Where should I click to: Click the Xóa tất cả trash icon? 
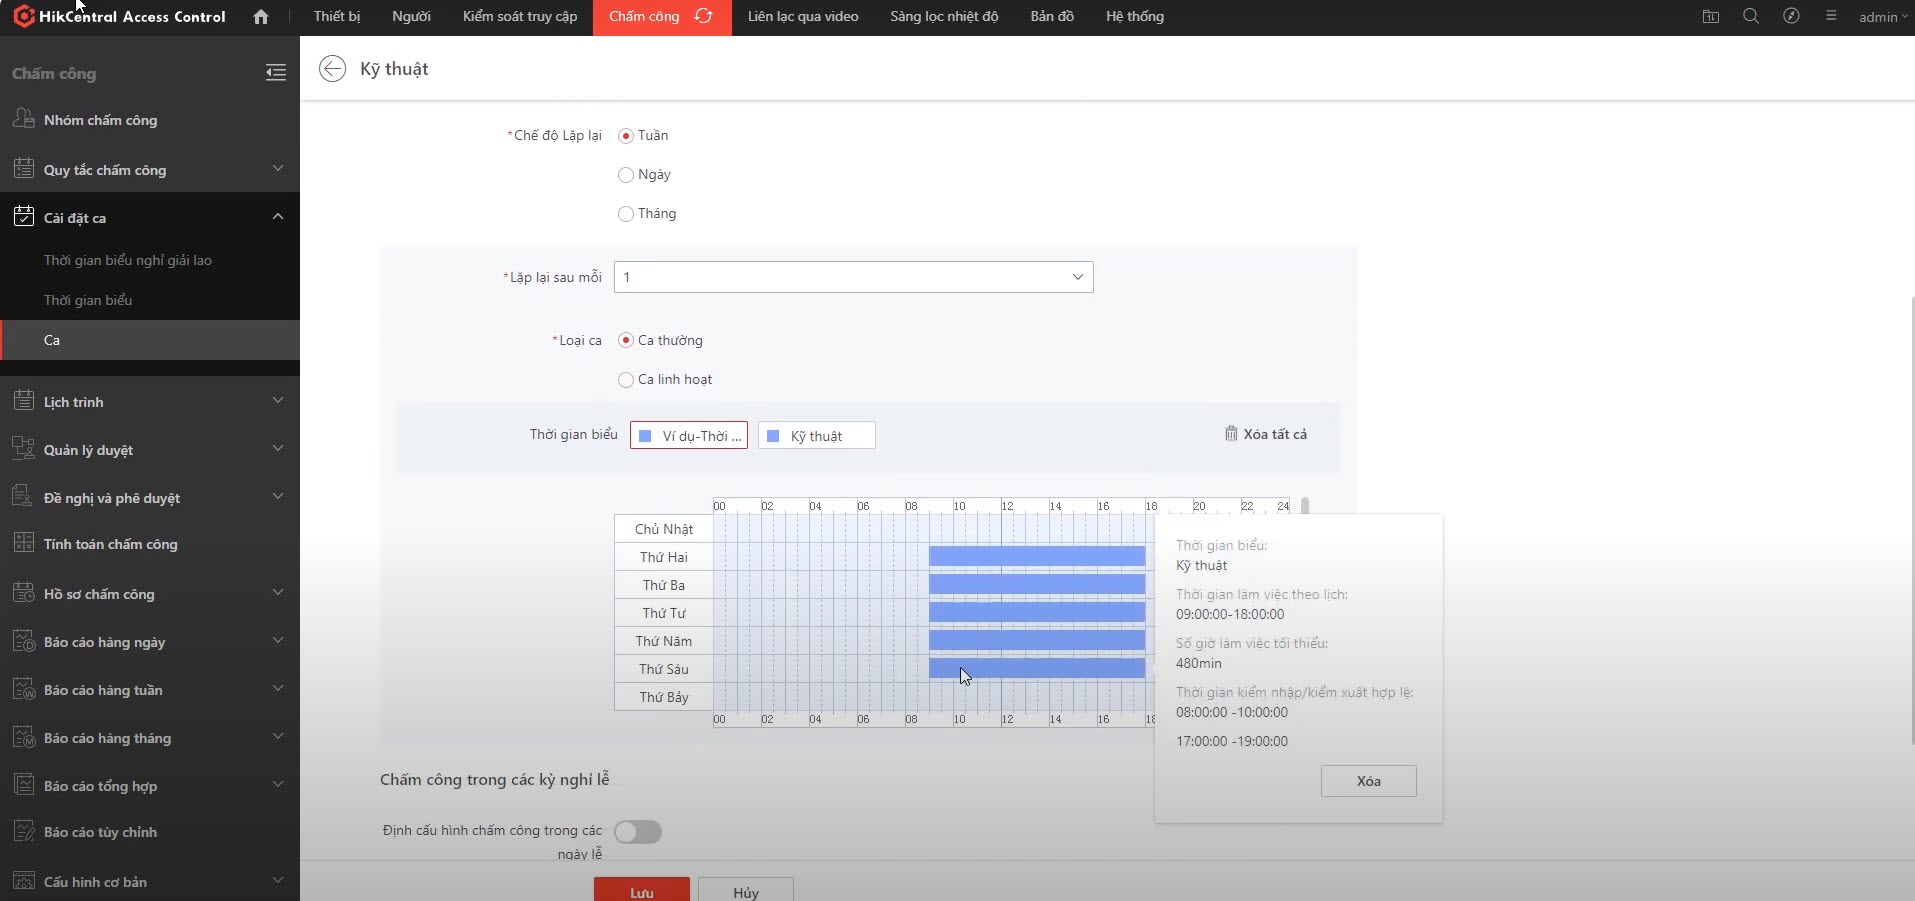[x=1231, y=434]
